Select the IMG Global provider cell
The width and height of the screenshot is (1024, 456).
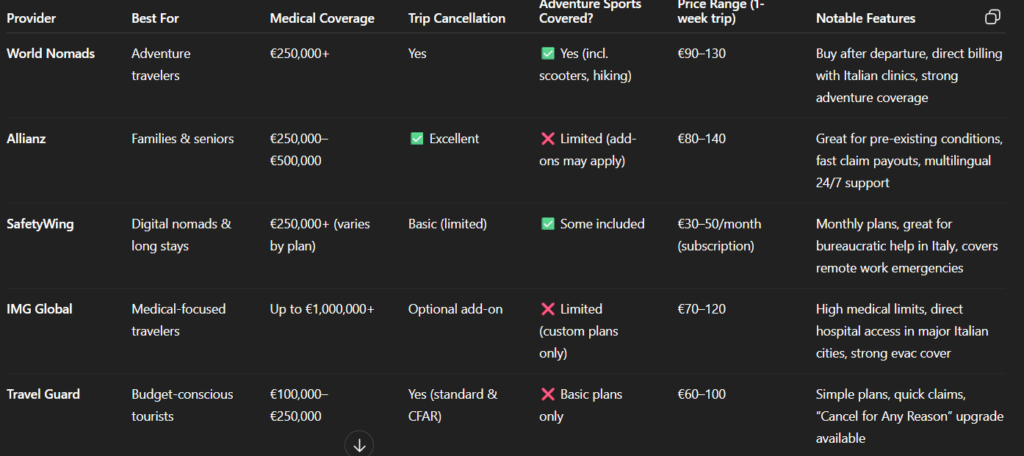point(39,309)
